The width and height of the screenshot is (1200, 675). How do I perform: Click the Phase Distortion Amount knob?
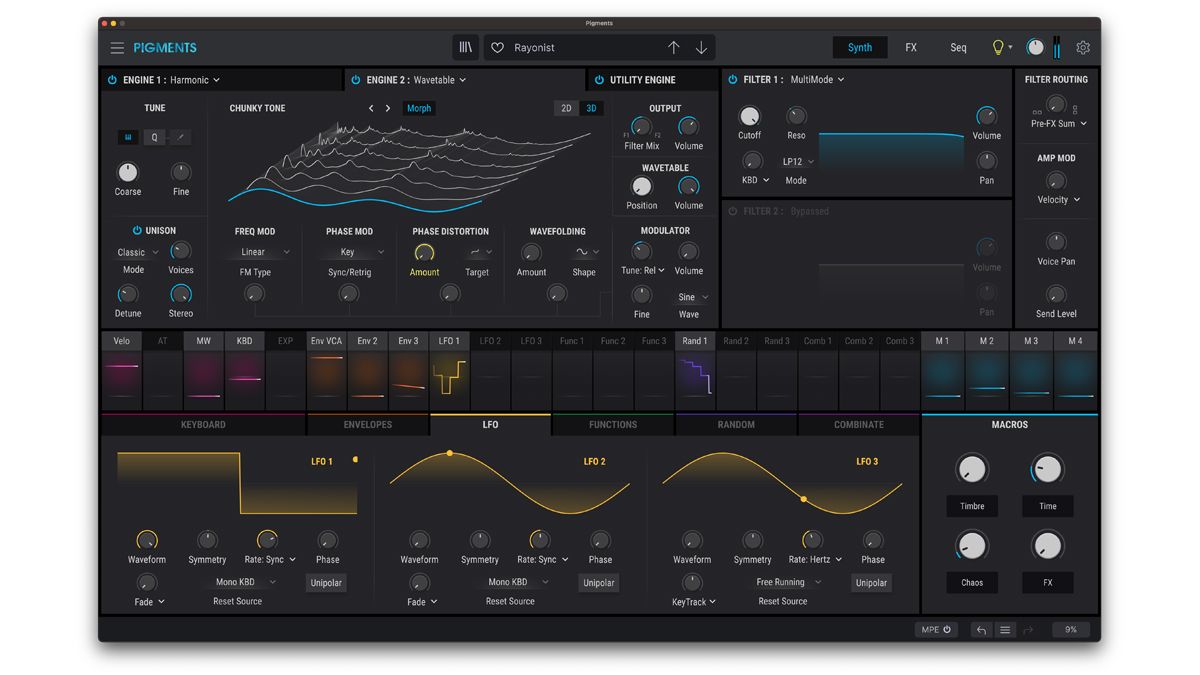coord(424,252)
